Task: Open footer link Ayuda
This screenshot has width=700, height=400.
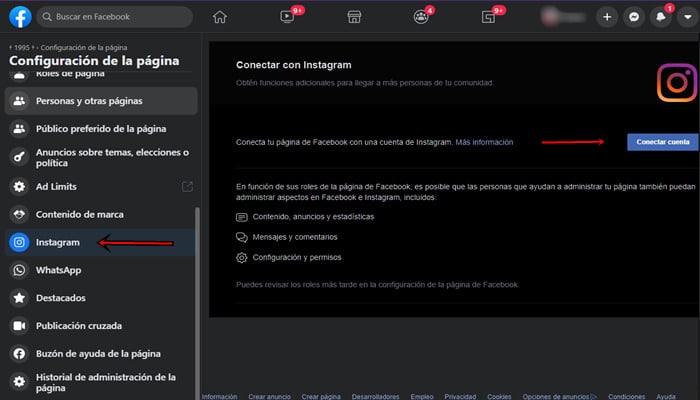Action: tap(666, 396)
